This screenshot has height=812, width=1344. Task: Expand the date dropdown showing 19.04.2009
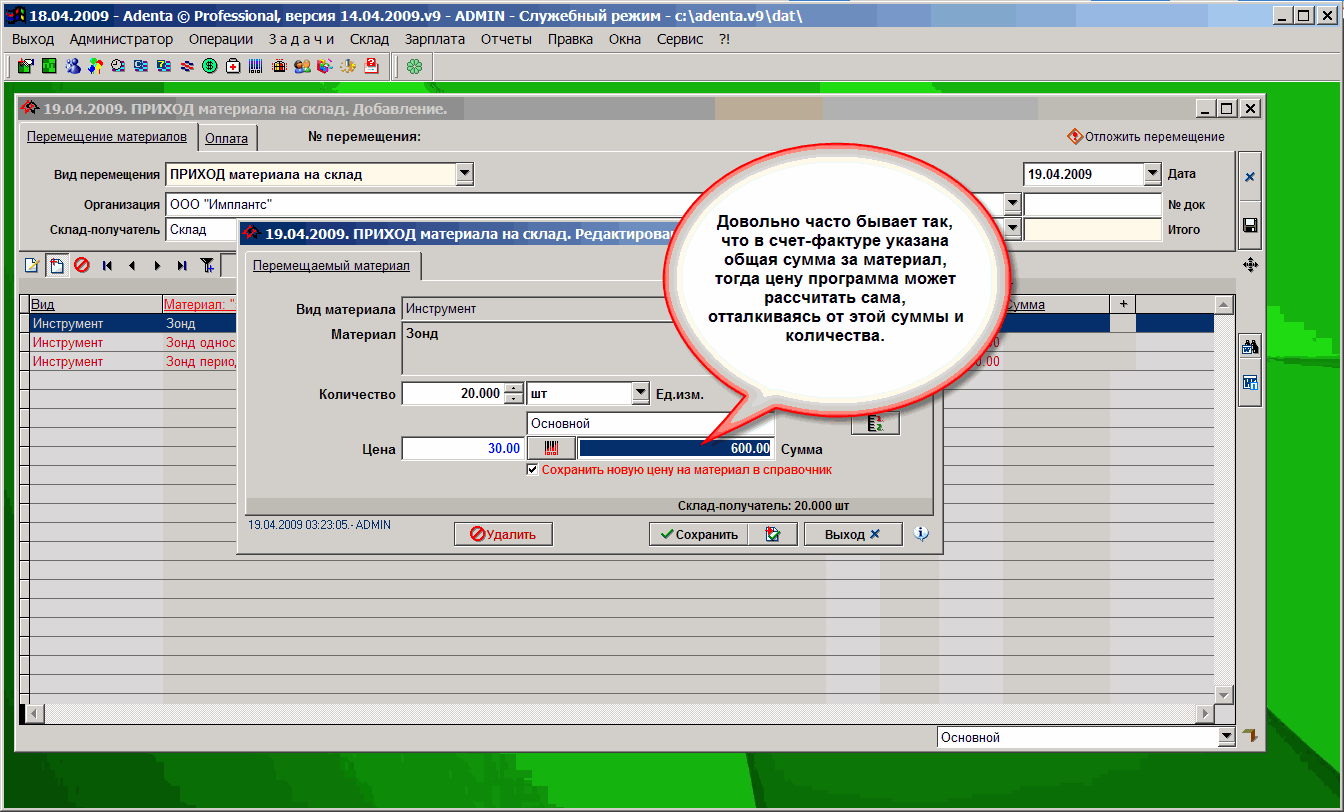coord(1152,174)
